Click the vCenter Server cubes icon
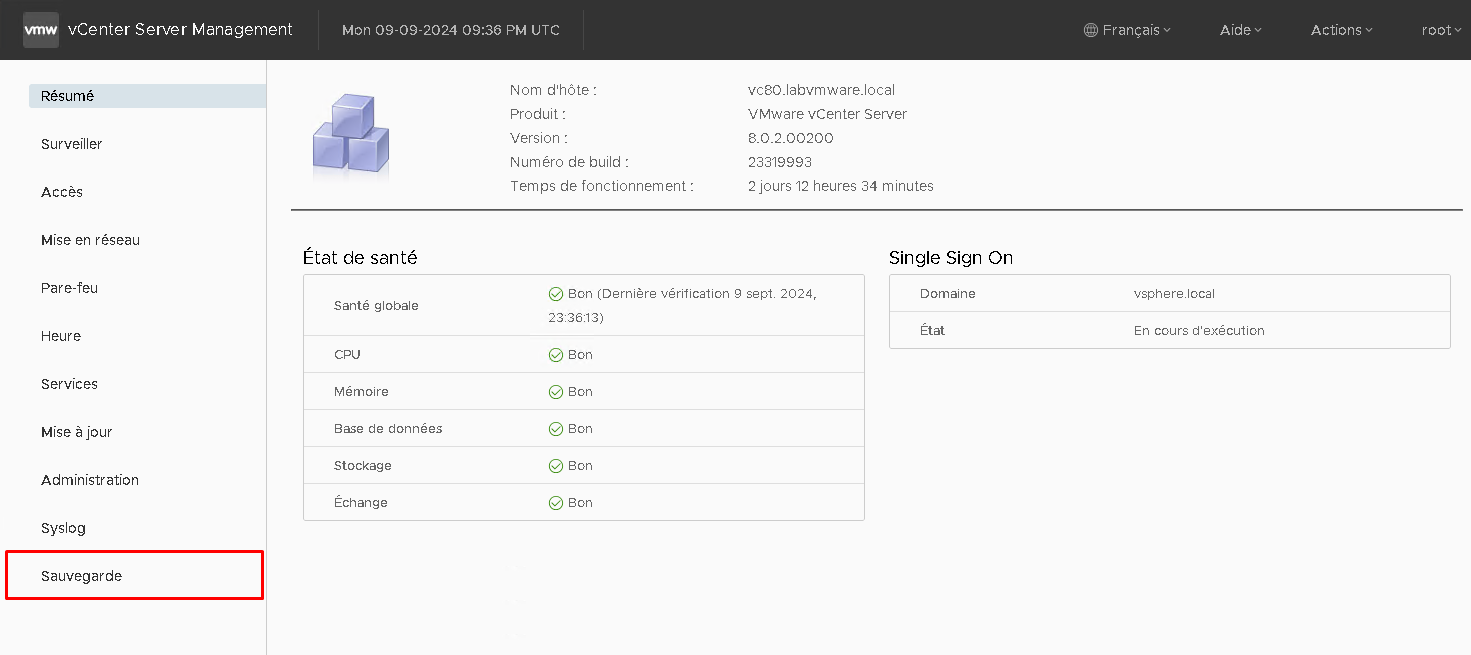The width and height of the screenshot is (1471, 655). click(x=351, y=138)
